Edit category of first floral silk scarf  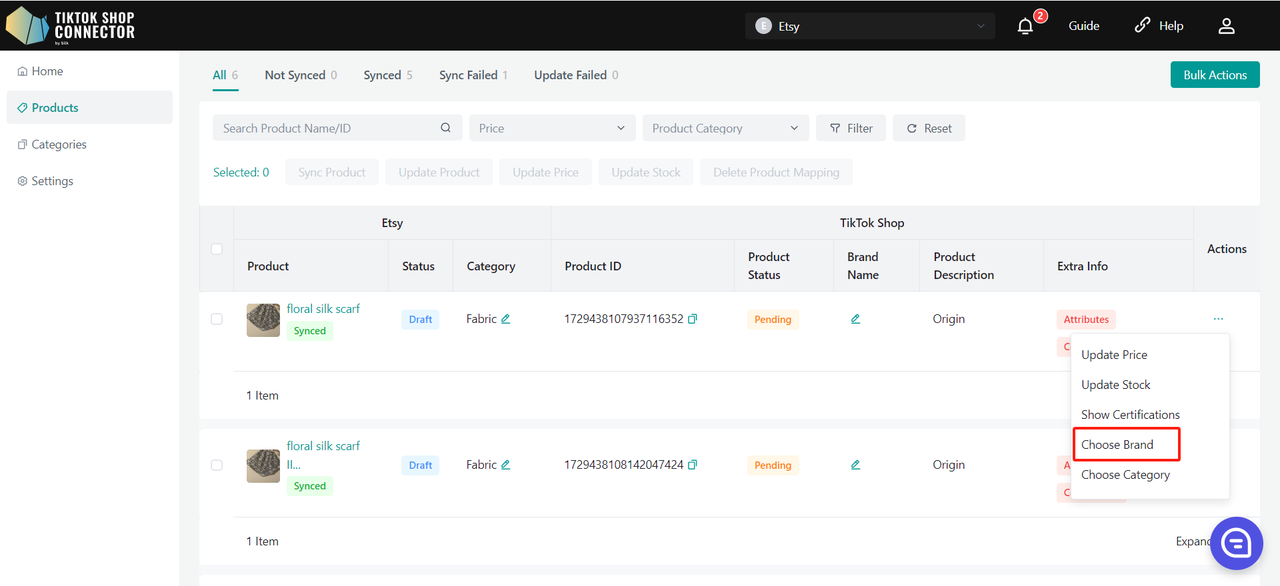point(506,319)
